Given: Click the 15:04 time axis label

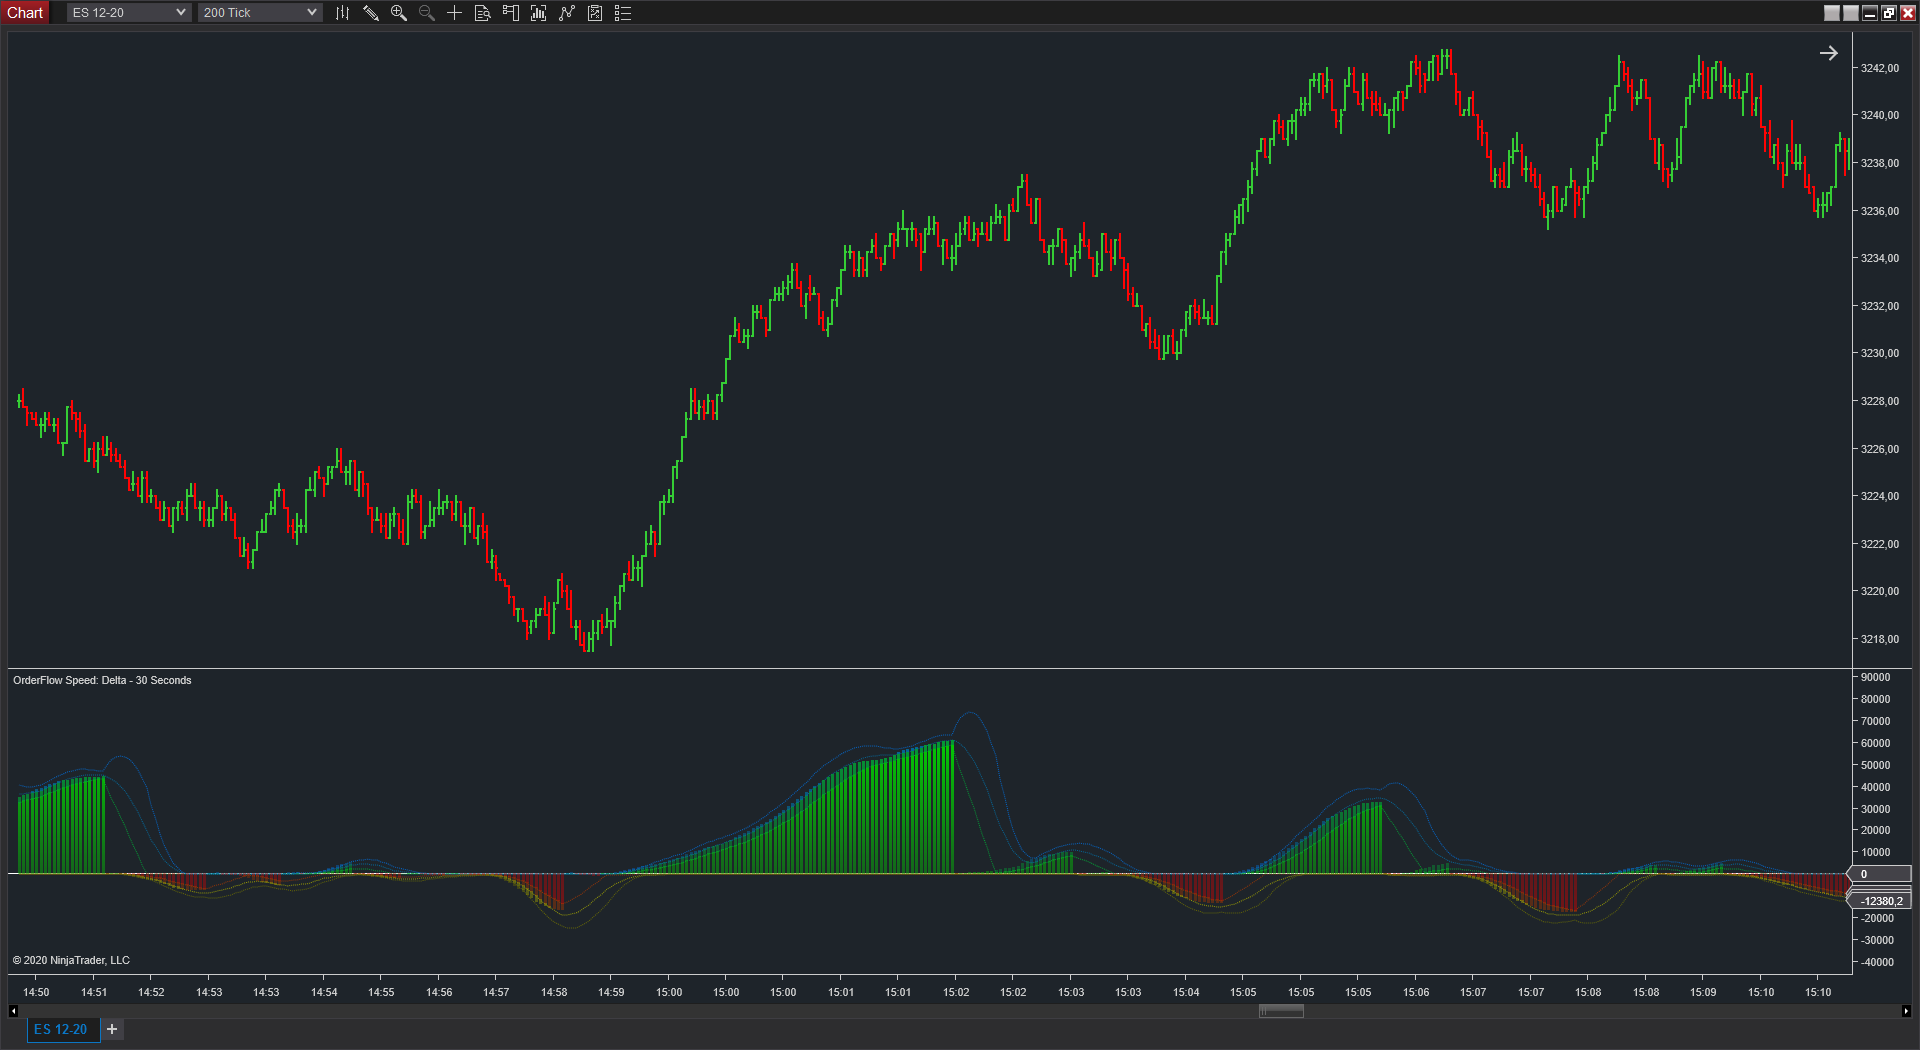Looking at the screenshot, I should 1186,992.
